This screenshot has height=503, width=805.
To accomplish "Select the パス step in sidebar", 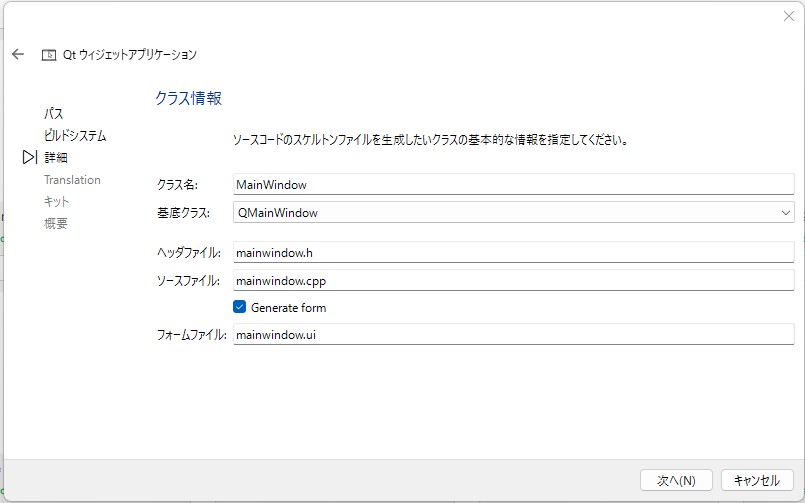I will pos(53,113).
